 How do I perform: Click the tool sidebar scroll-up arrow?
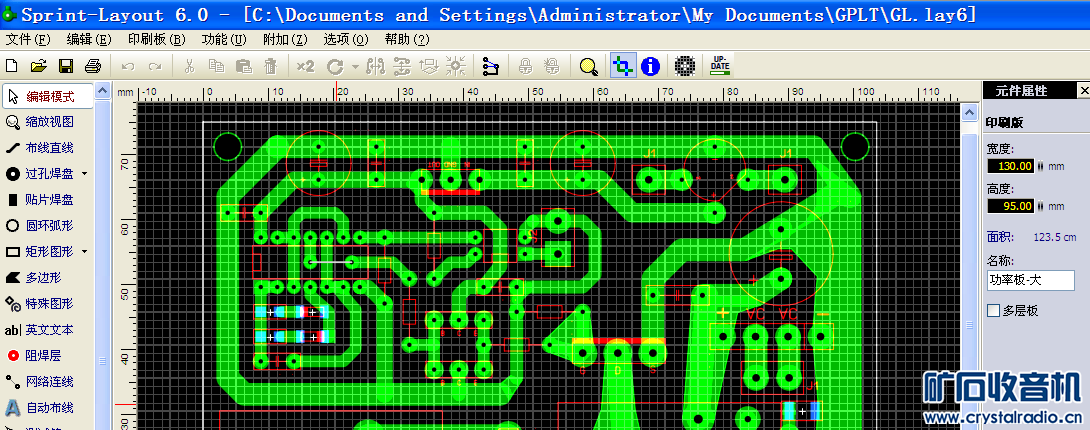(102, 91)
